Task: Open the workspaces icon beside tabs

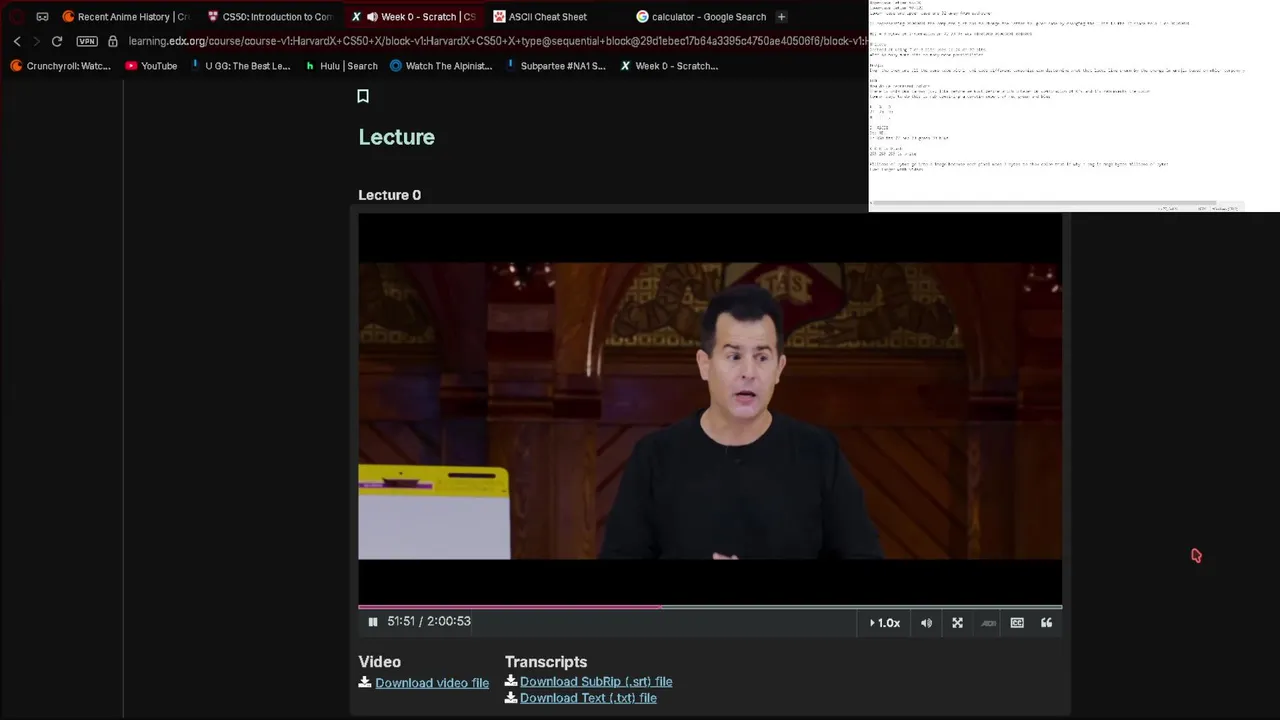Action: (42, 17)
